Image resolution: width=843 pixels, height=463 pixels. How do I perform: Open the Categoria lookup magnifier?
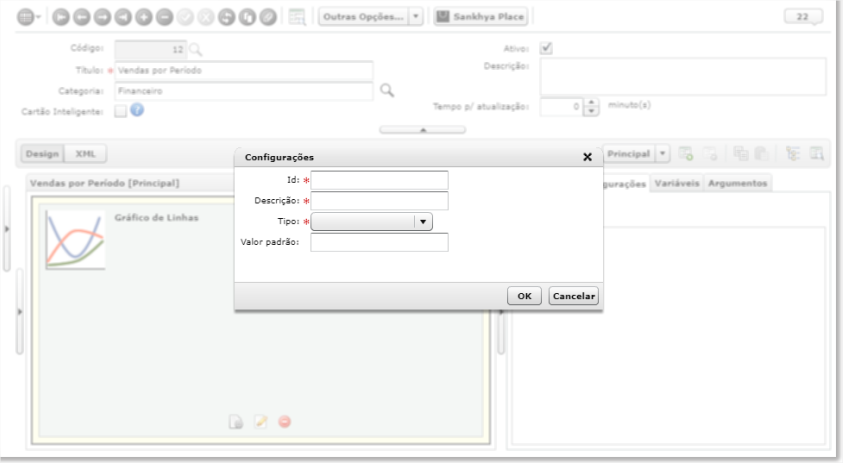tap(387, 90)
